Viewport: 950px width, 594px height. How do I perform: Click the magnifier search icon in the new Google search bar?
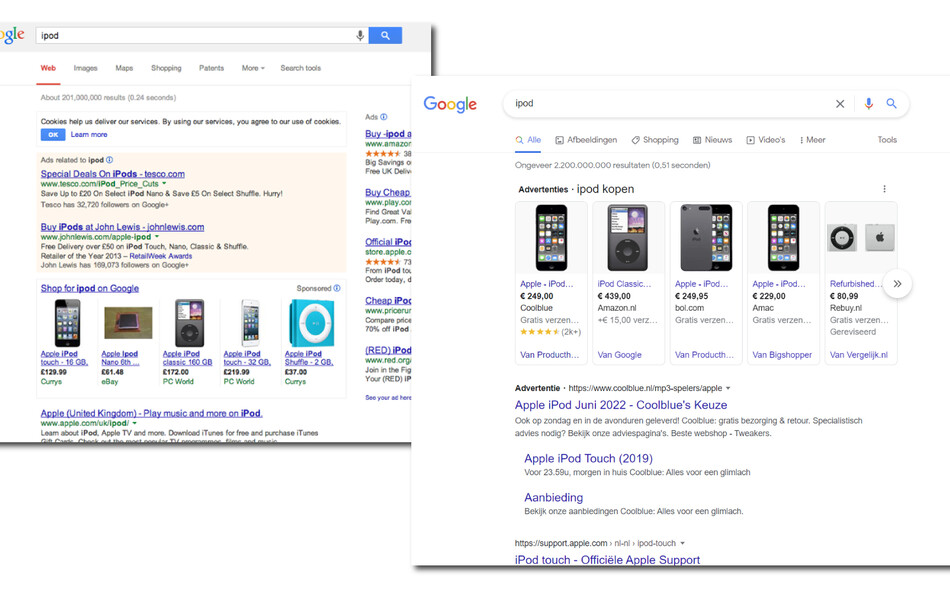(891, 104)
